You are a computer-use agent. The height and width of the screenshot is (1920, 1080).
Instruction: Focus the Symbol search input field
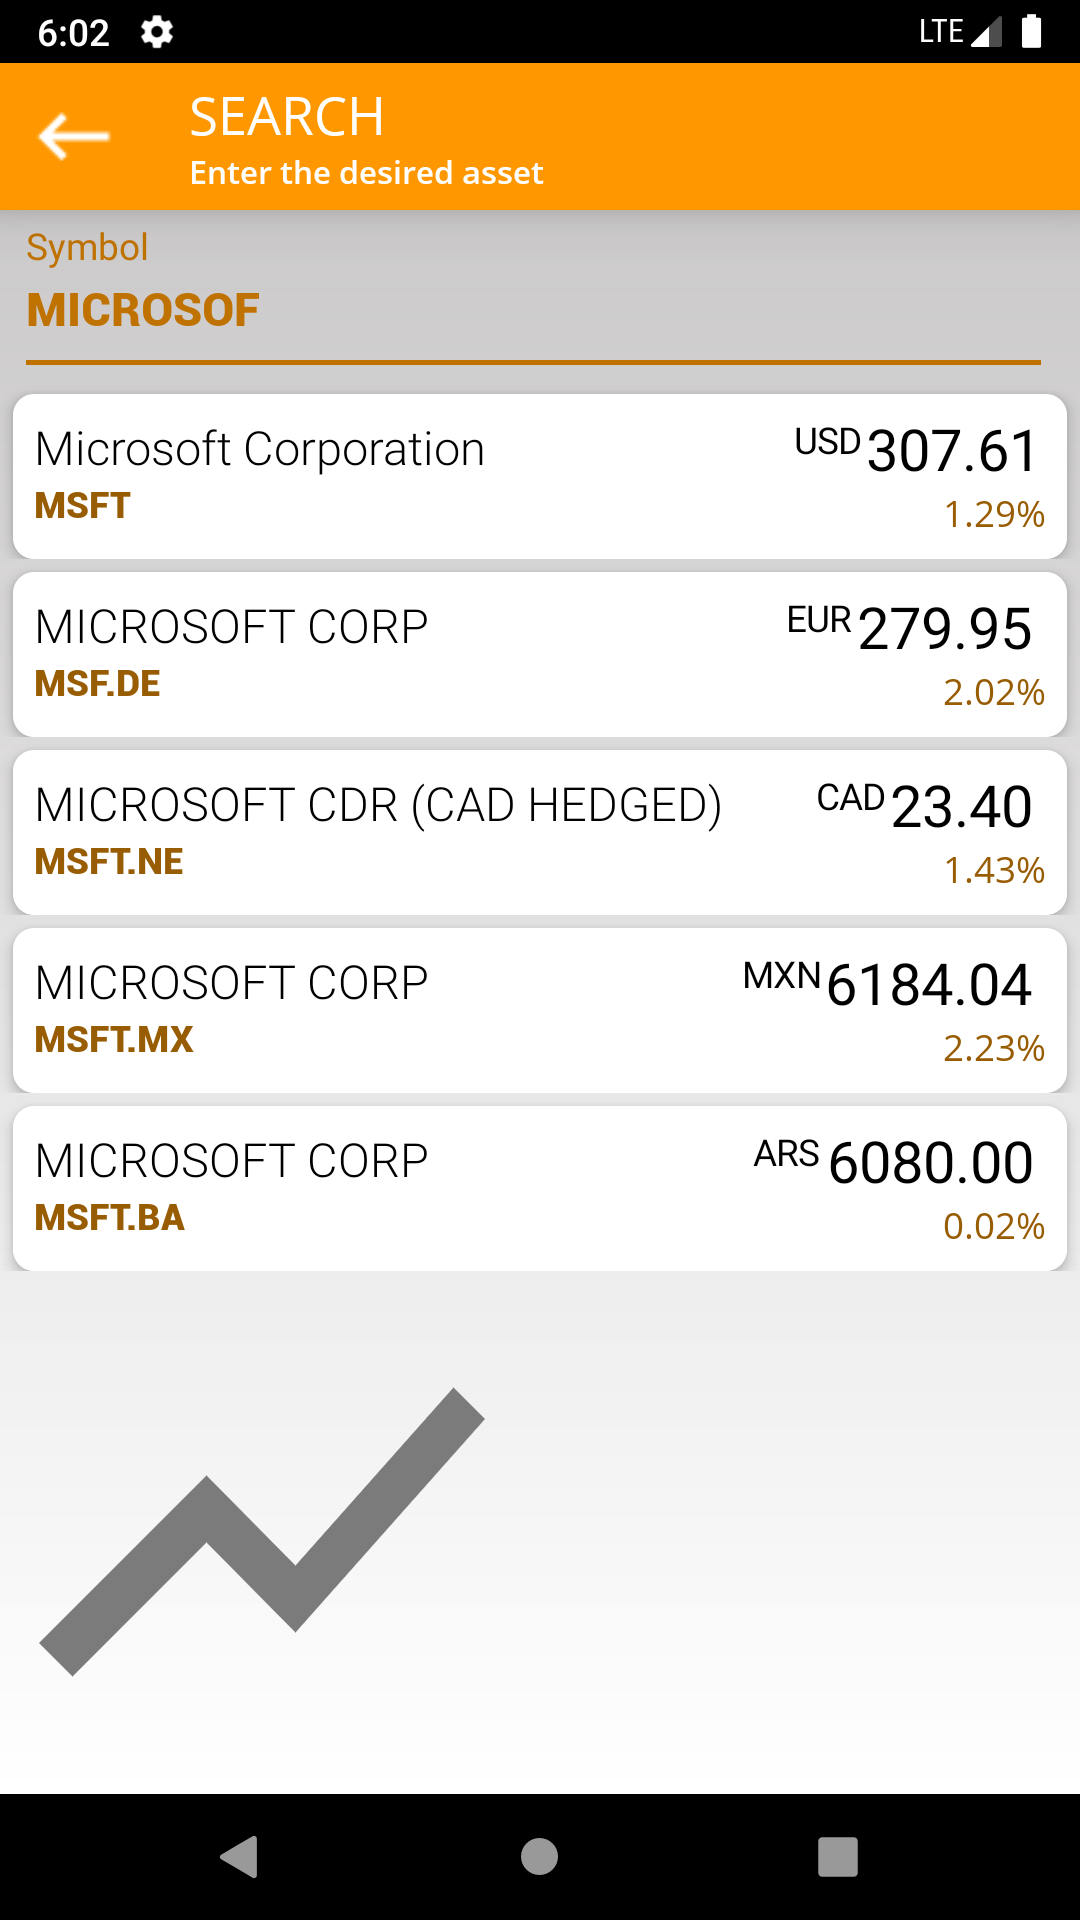pos(533,310)
